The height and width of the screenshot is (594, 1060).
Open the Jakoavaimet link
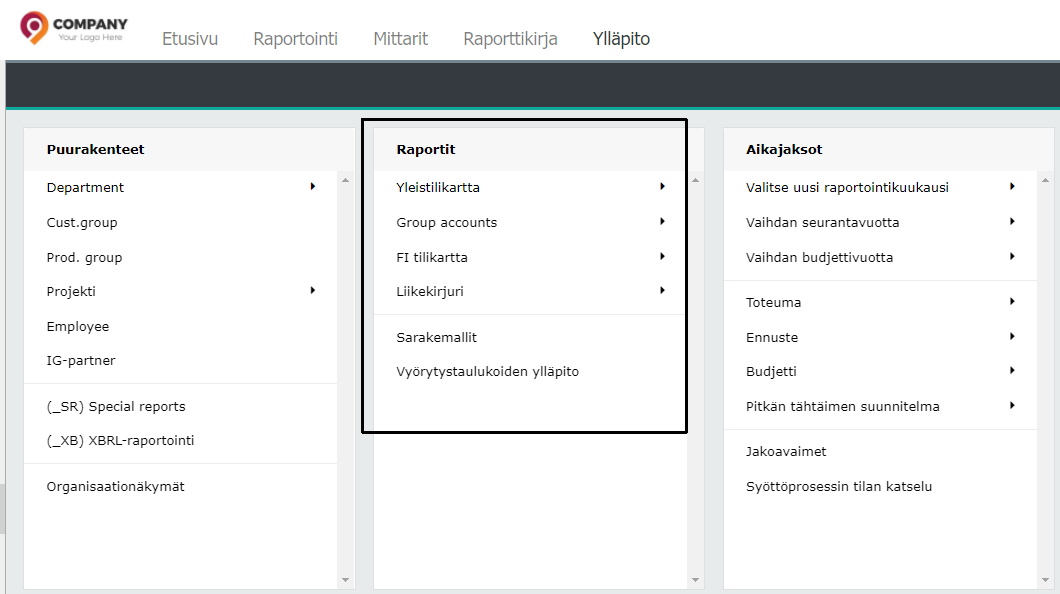(x=786, y=452)
